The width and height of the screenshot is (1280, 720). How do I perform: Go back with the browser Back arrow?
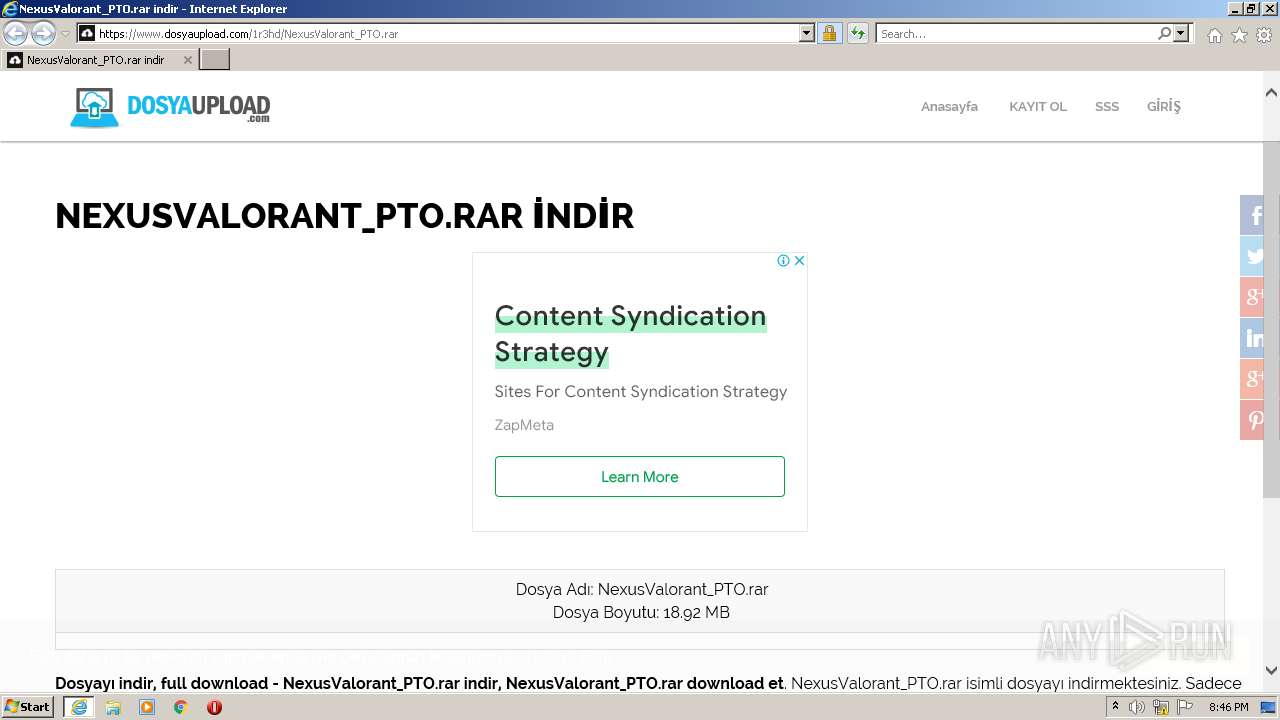coord(16,34)
